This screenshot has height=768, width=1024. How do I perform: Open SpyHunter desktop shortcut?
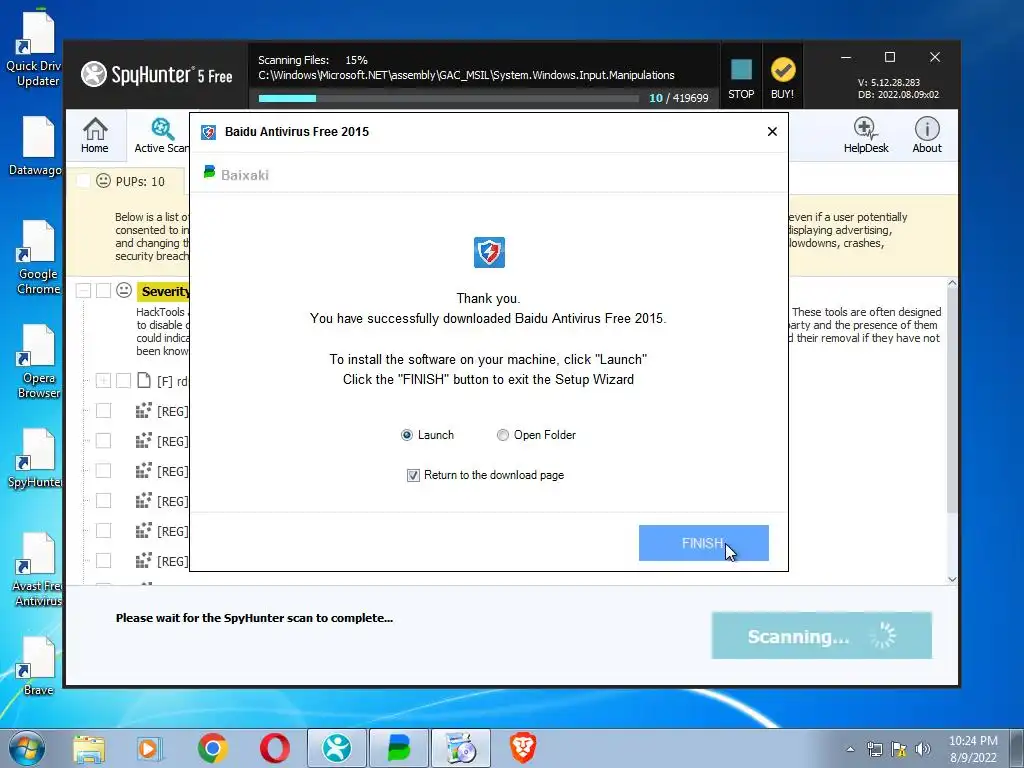[x=35, y=458]
